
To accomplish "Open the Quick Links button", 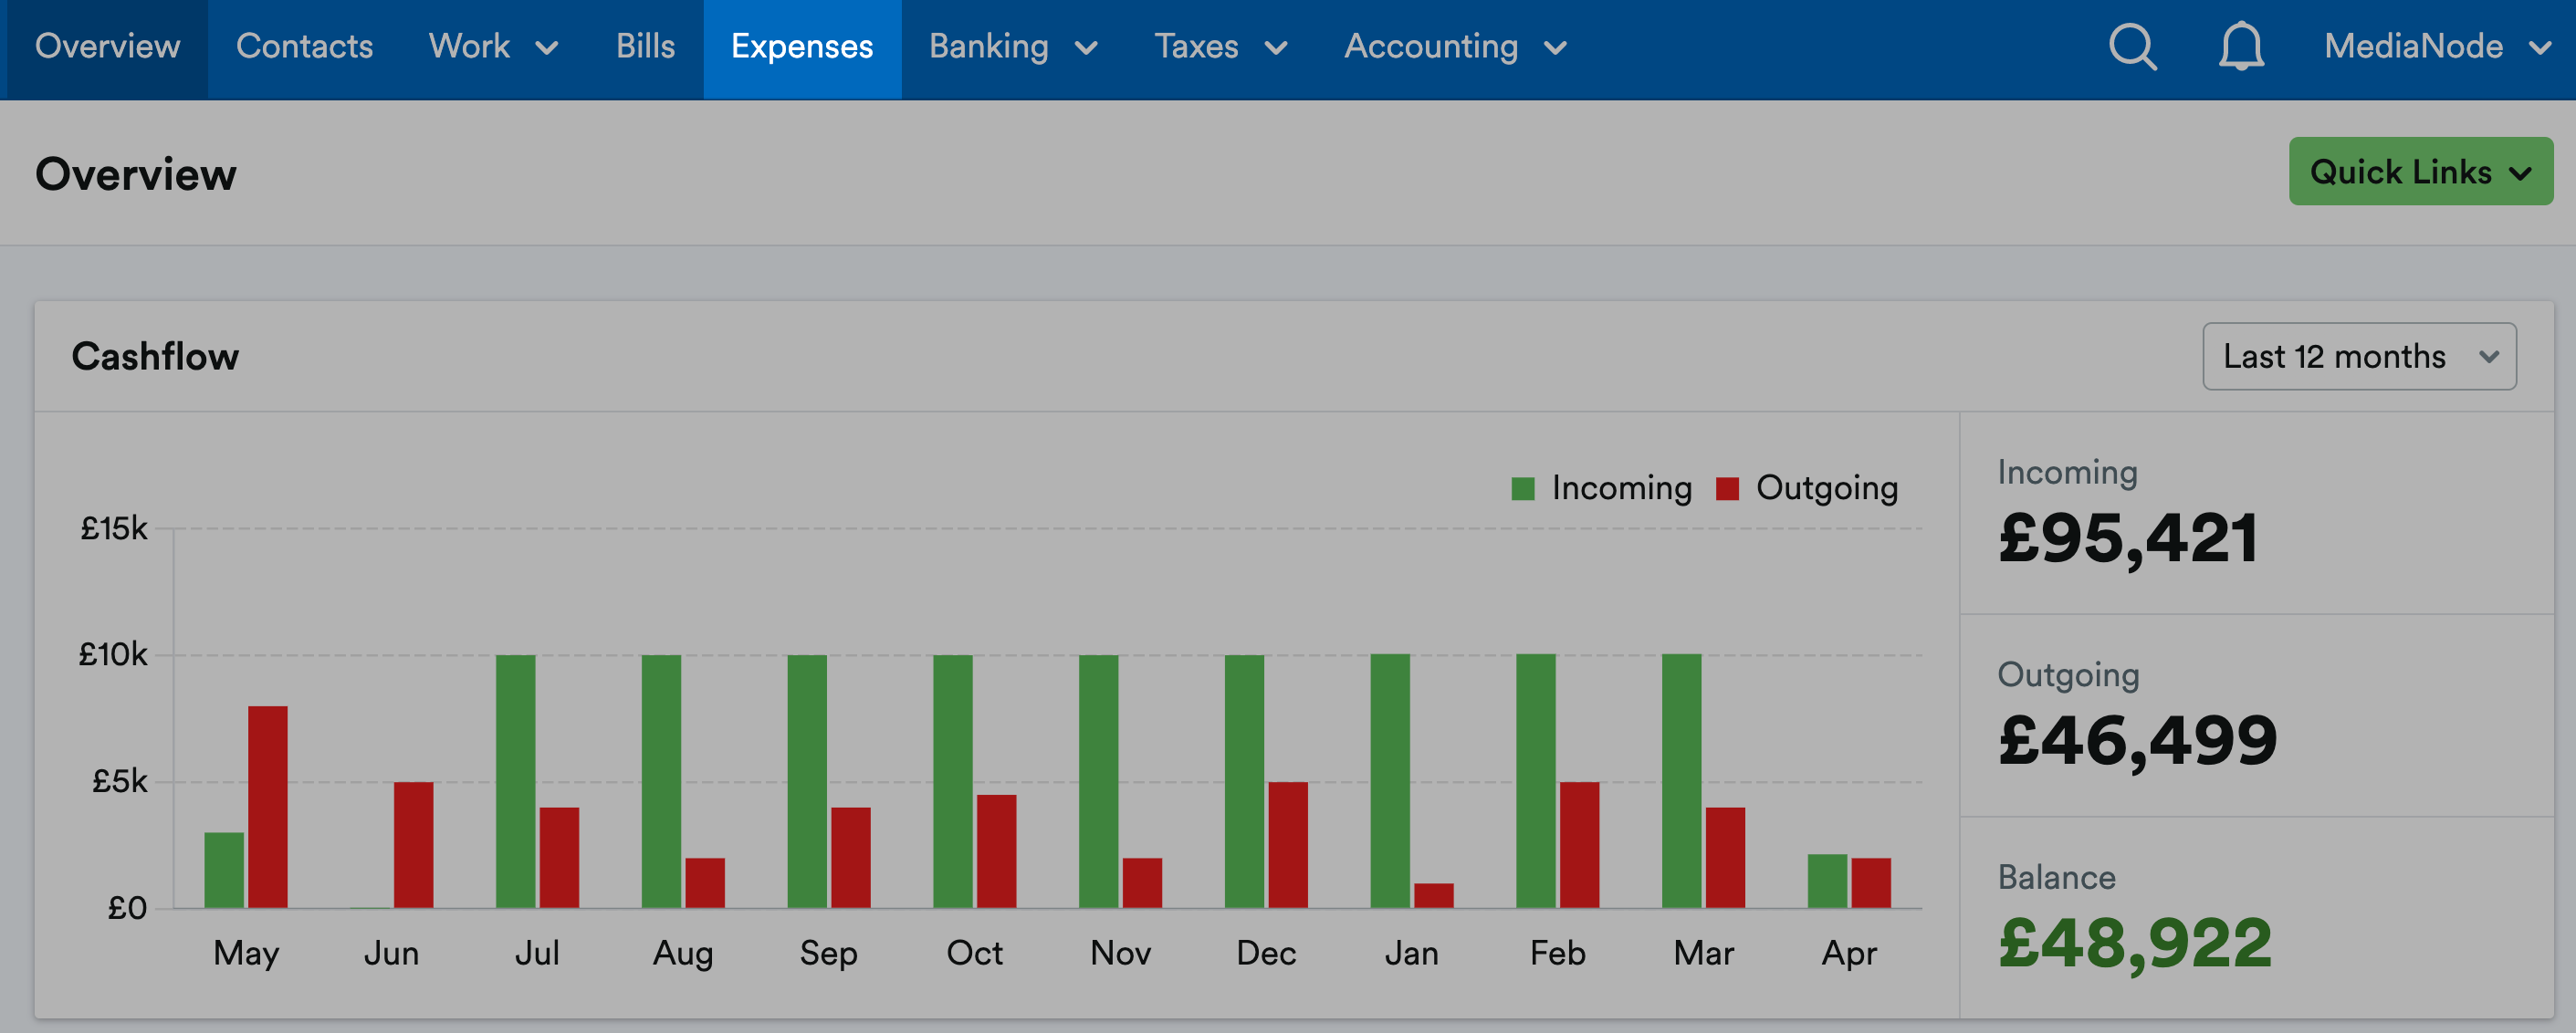I will (x=2420, y=171).
